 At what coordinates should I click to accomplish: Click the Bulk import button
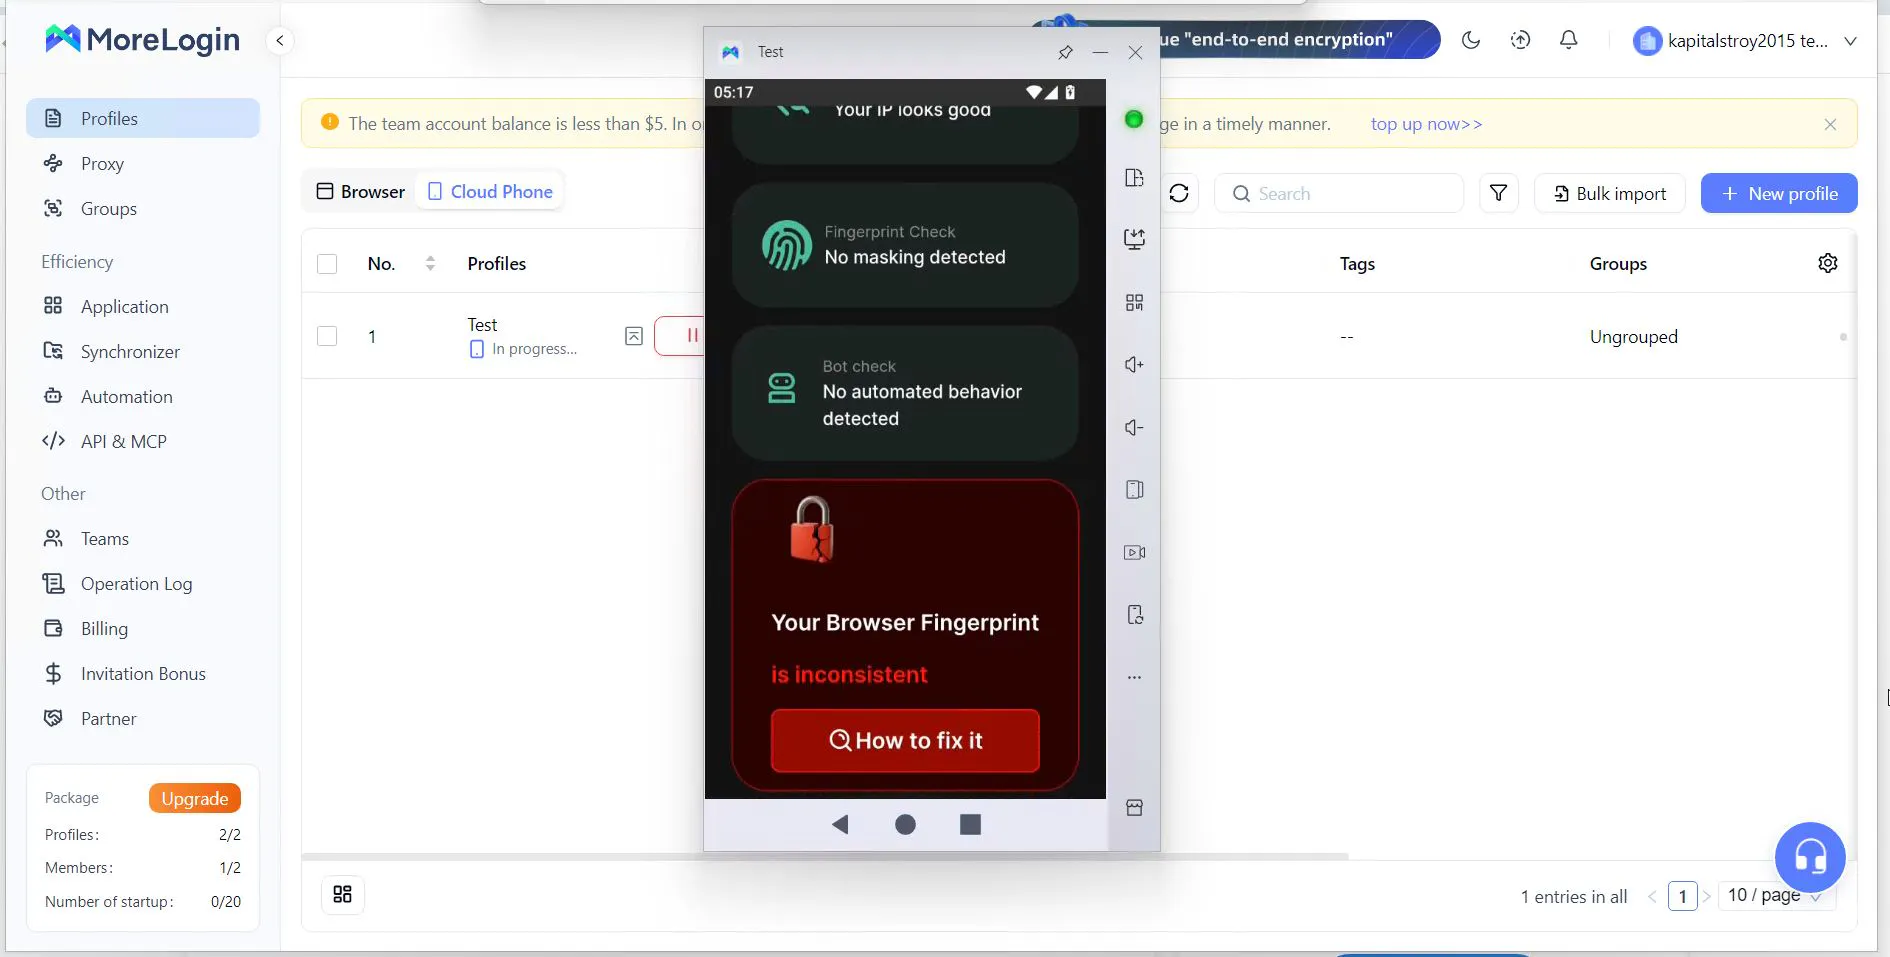point(1610,193)
